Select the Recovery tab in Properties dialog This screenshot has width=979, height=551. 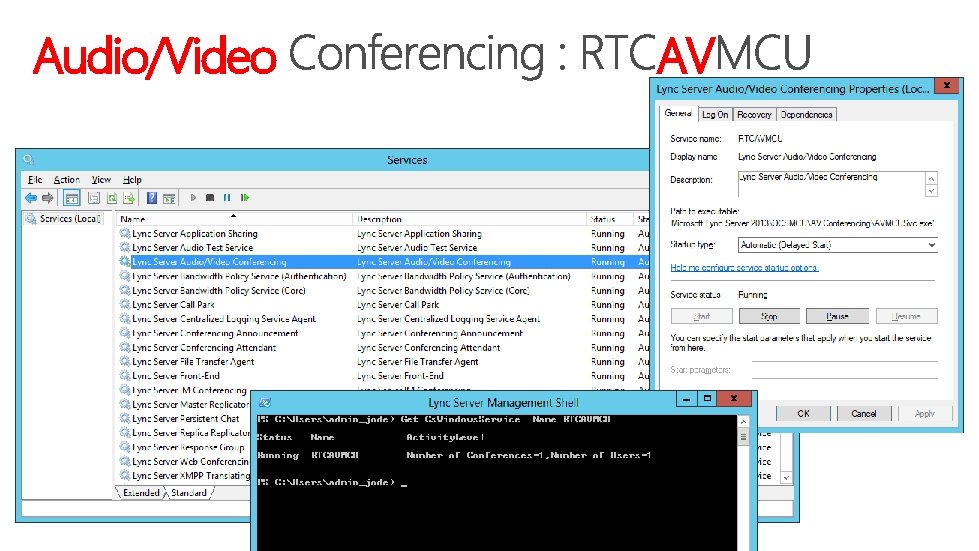pyautogui.click(x=754, y=115)
